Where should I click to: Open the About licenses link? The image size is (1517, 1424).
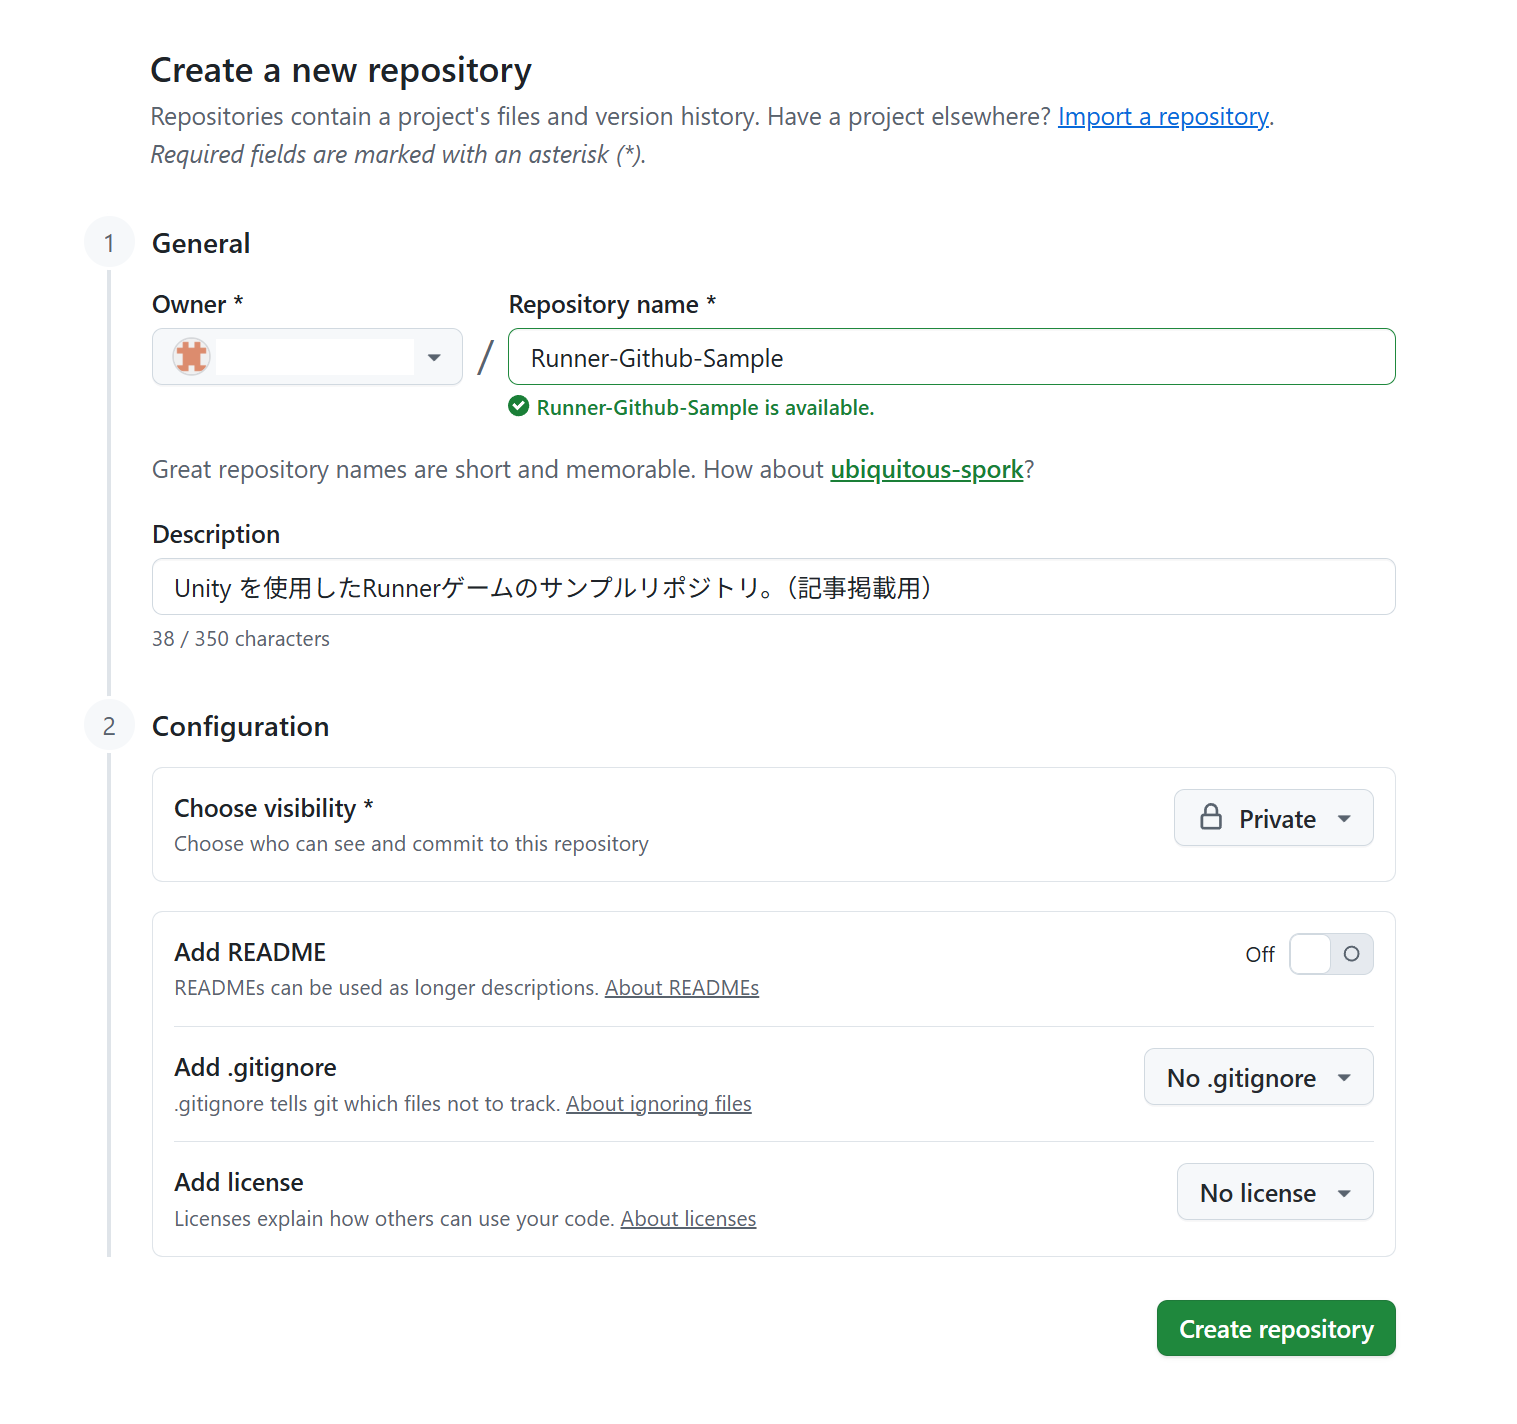tap(688, 1219)
